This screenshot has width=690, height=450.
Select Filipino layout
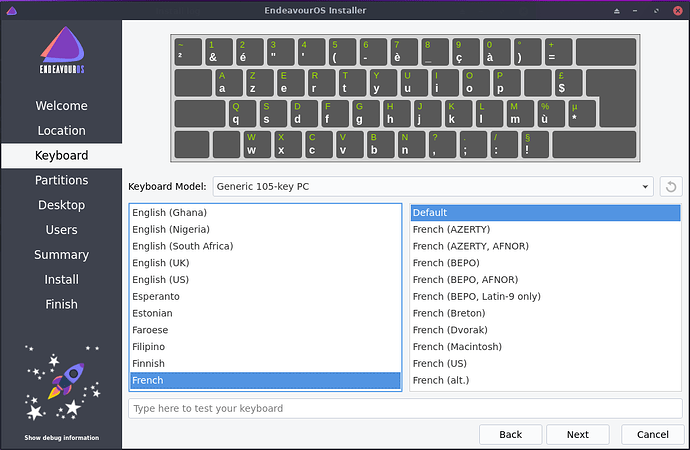(265, 347)
